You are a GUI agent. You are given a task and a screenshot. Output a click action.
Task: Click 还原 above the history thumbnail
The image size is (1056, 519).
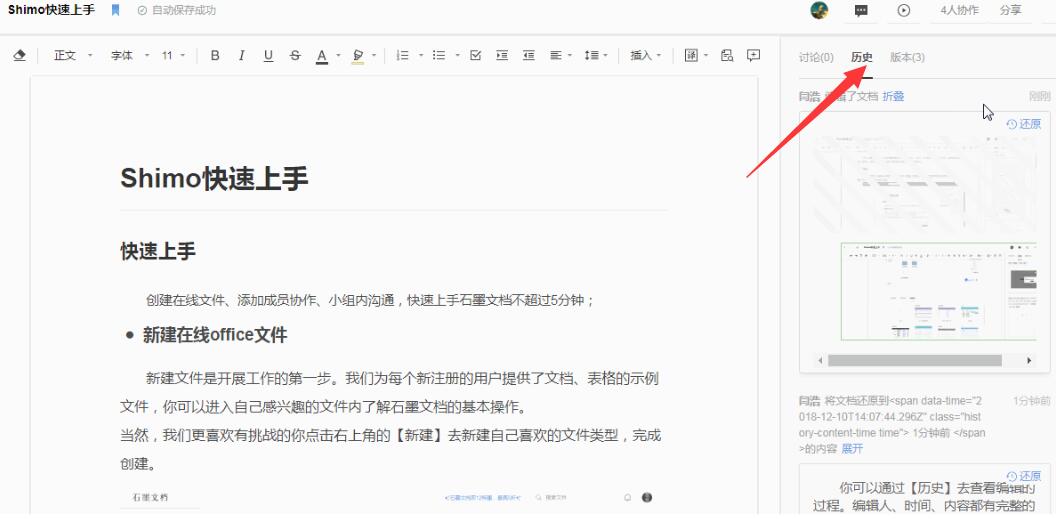(x=1024, y=124)
